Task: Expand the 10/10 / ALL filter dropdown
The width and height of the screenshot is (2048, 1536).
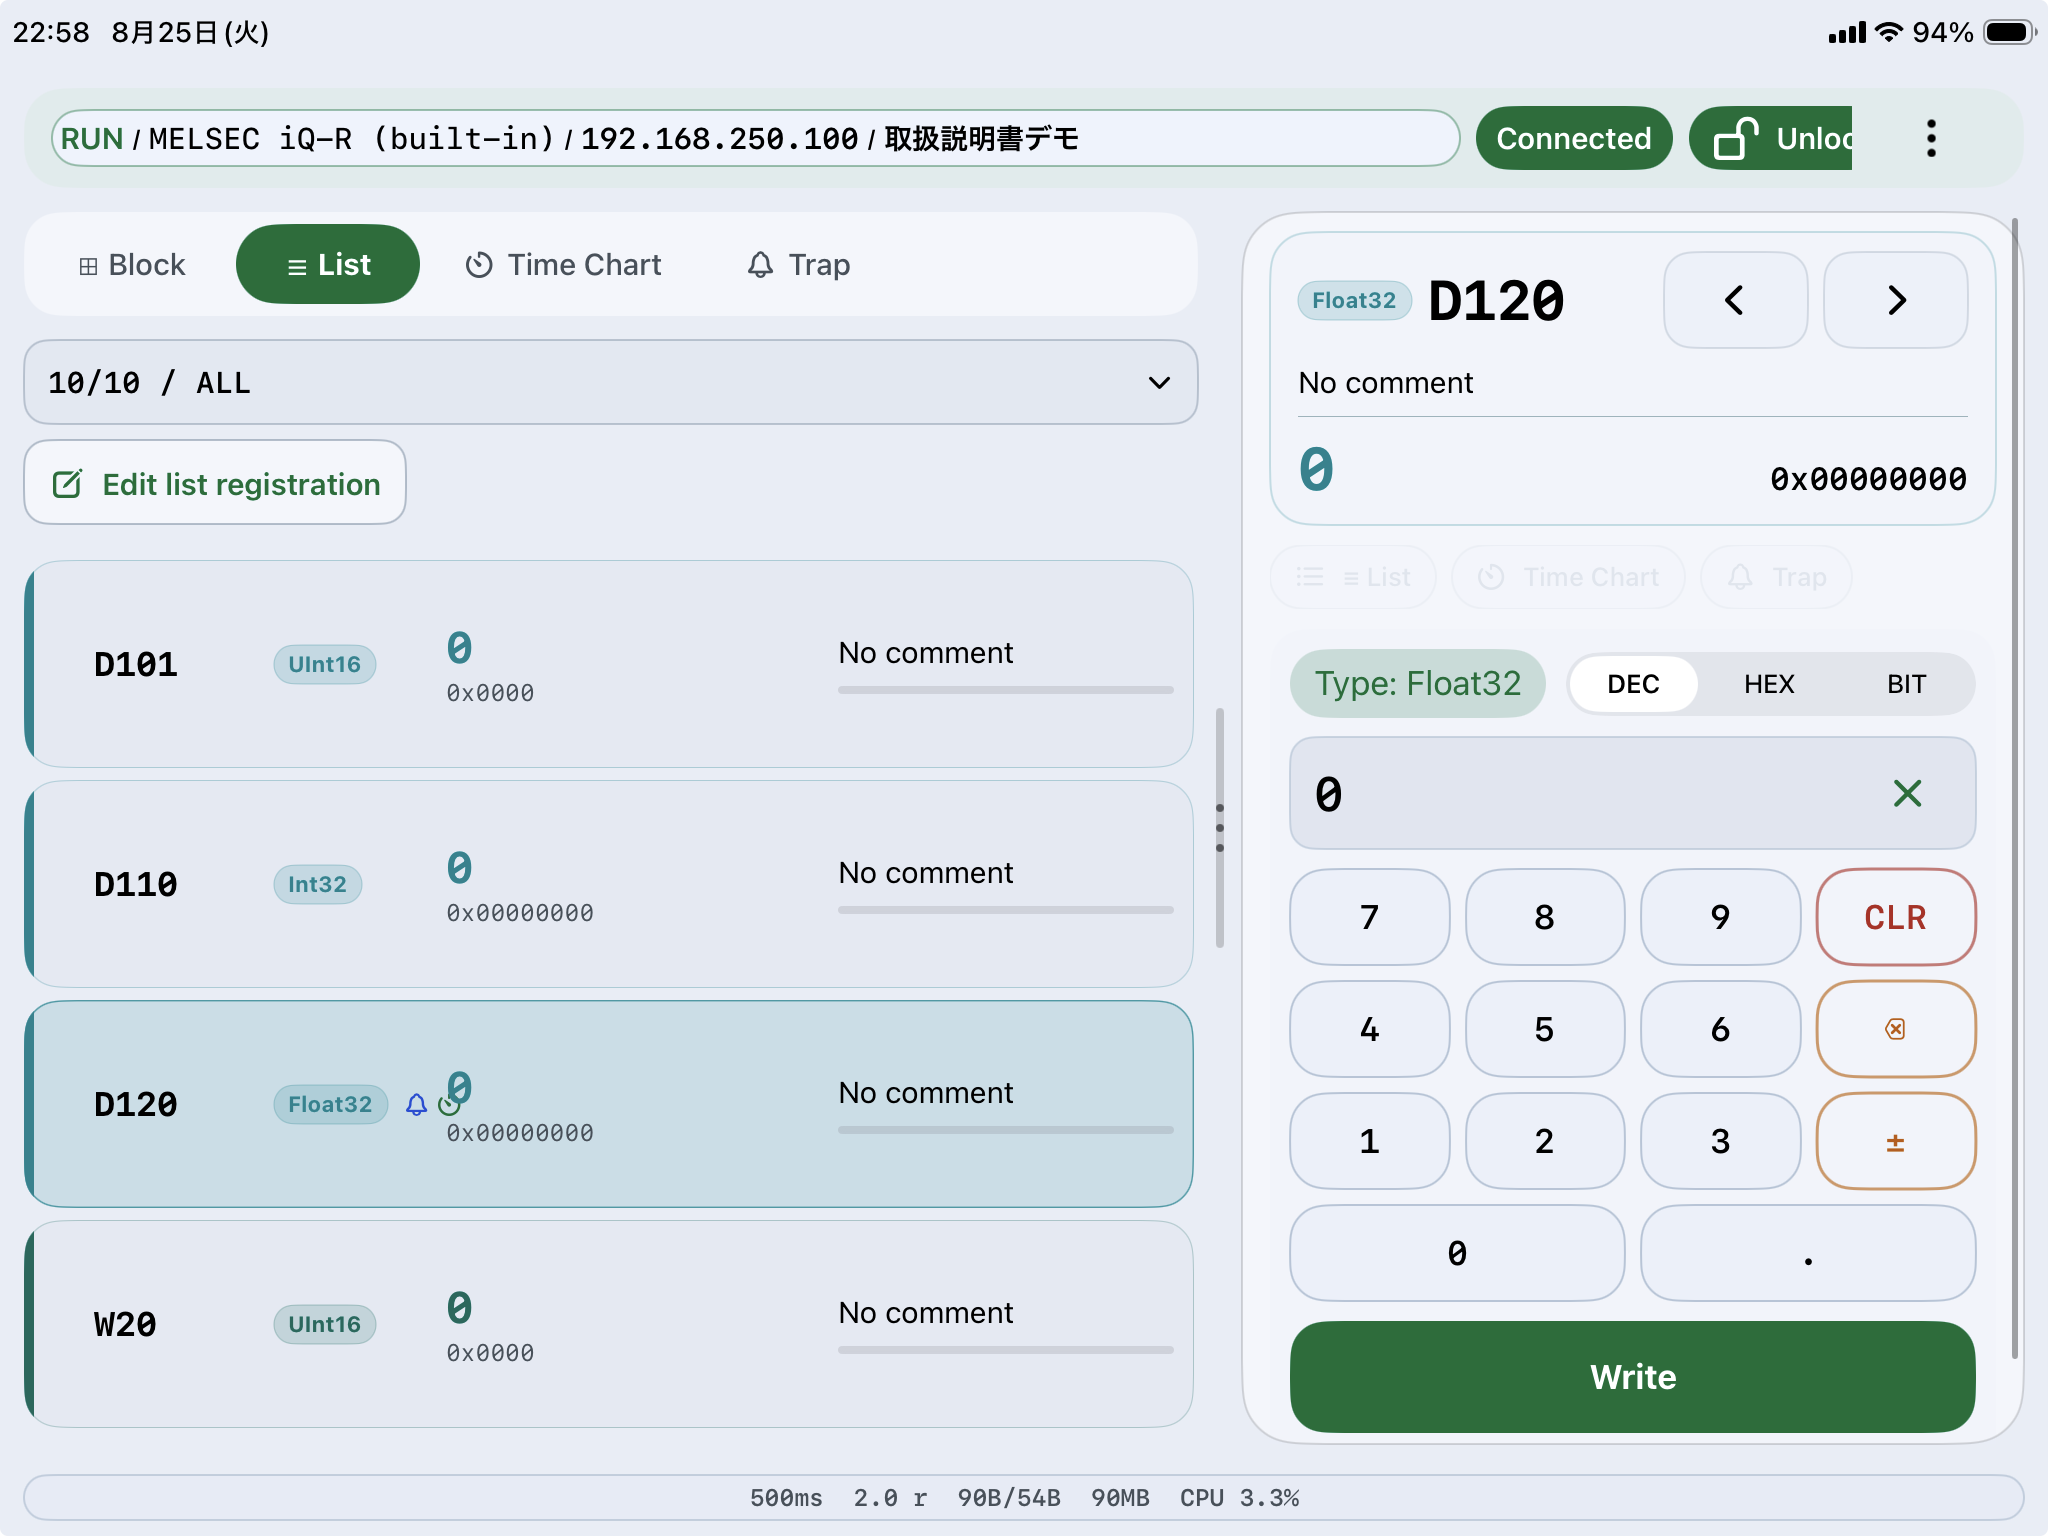Action: pos(611,383)
